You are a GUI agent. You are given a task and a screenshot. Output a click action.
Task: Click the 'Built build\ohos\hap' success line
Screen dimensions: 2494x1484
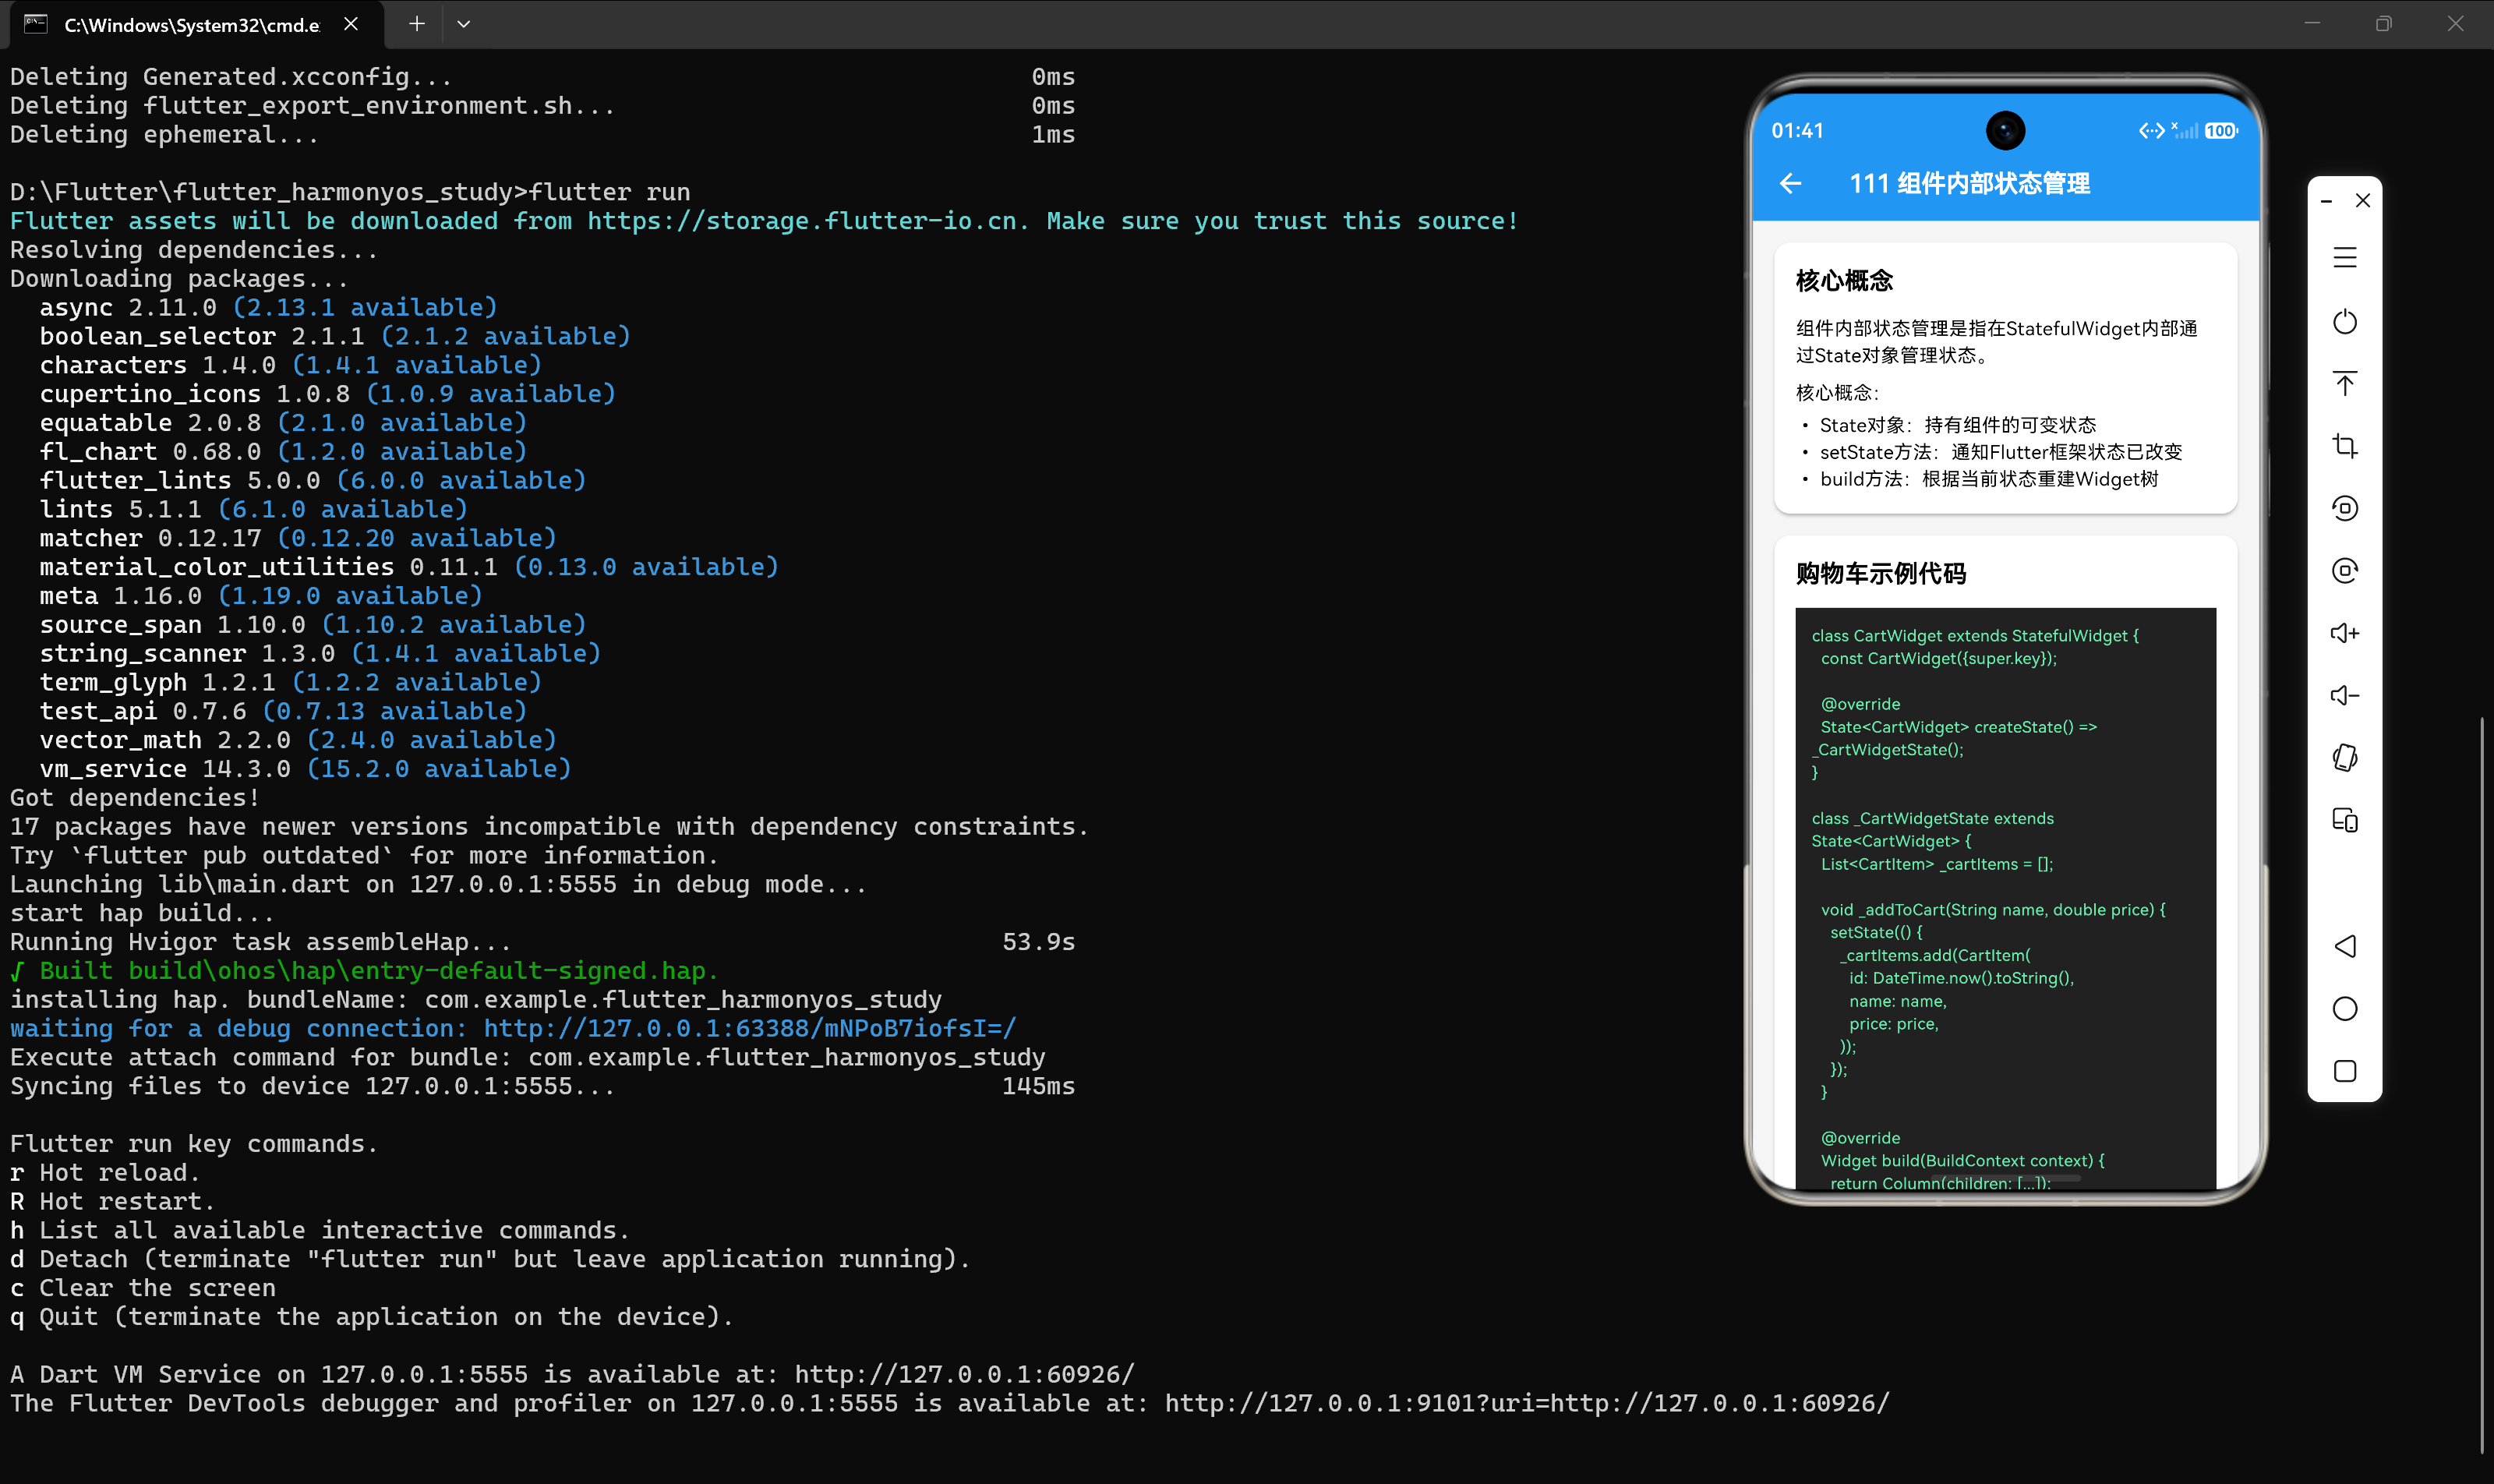(364, 970)
